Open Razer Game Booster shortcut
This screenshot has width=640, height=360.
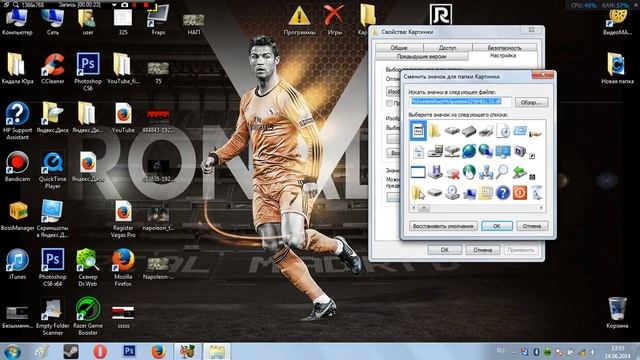88,316
